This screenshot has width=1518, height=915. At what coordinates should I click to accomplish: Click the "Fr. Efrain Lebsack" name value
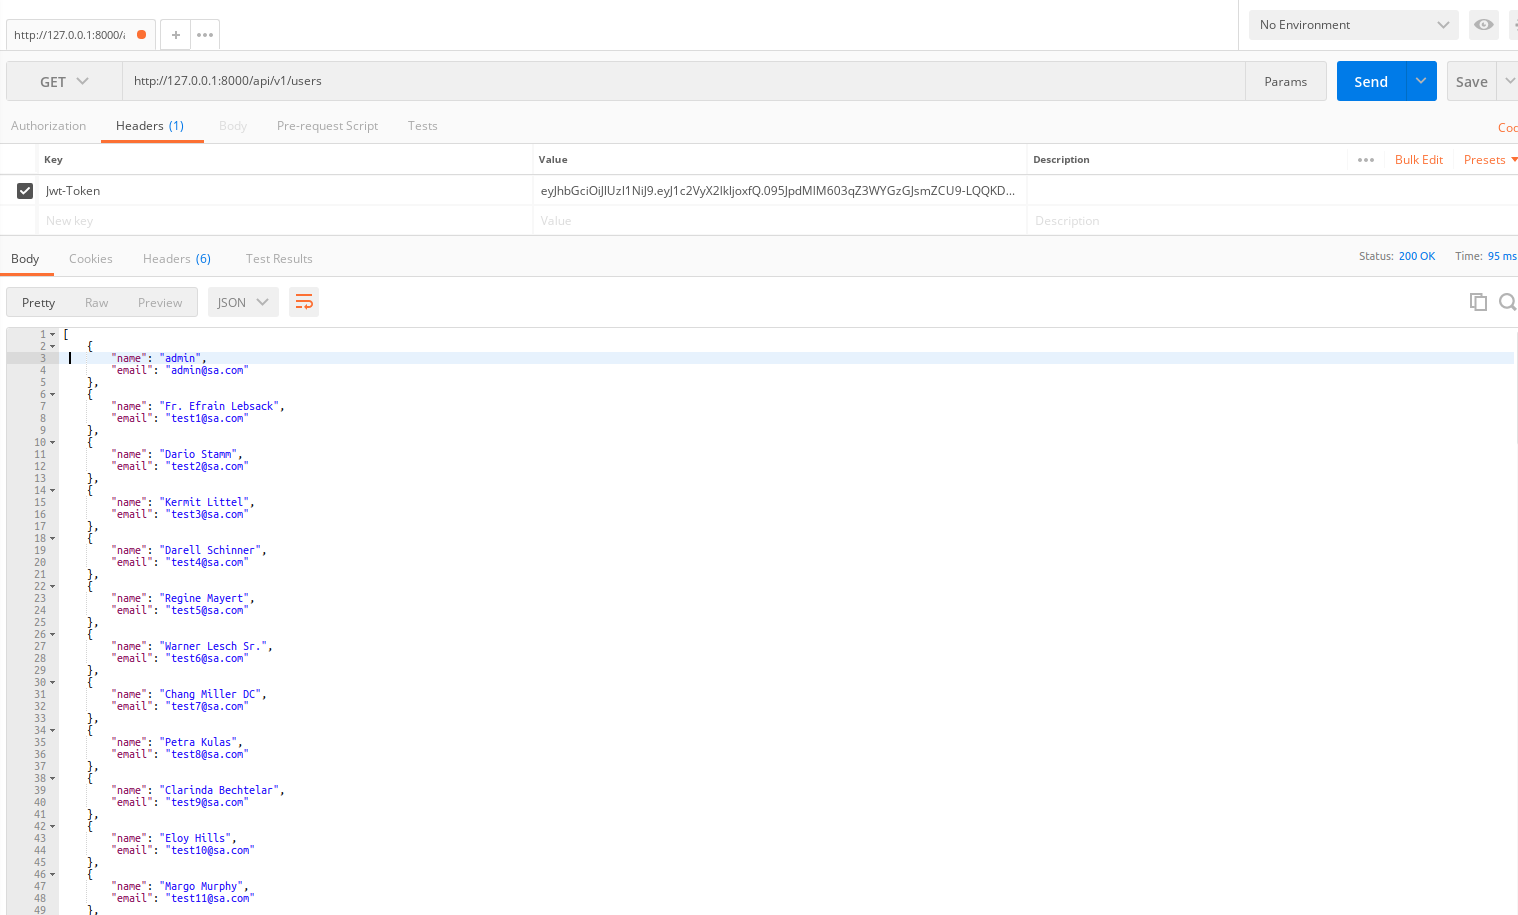pyautogui.click(x=219, y=406)
